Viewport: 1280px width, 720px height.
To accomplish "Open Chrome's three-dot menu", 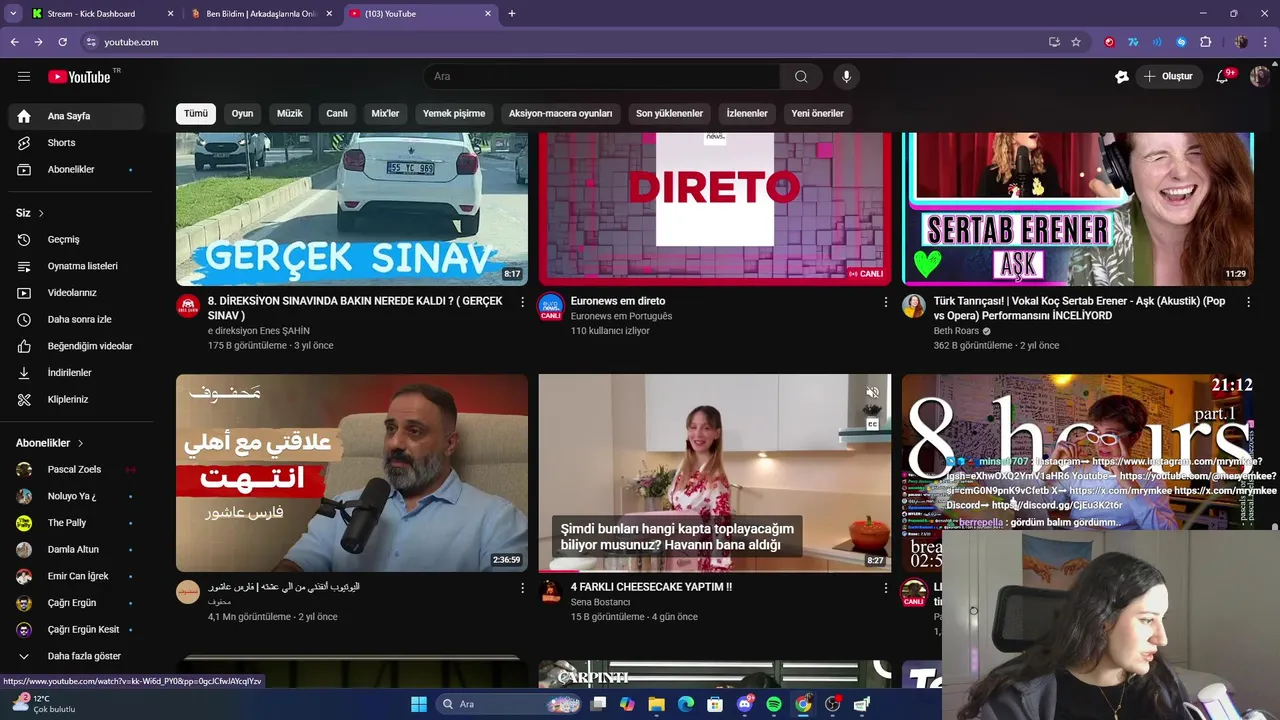I will [1266, 42].
